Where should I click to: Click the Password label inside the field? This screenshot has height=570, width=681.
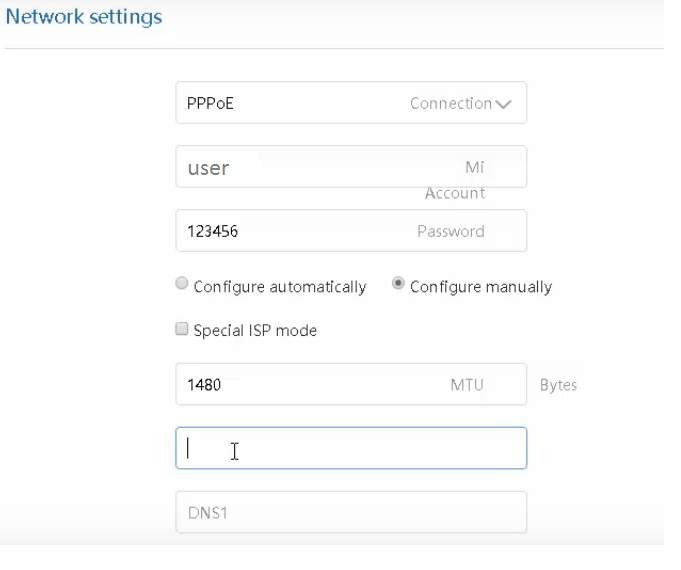[x=450, y=231]
